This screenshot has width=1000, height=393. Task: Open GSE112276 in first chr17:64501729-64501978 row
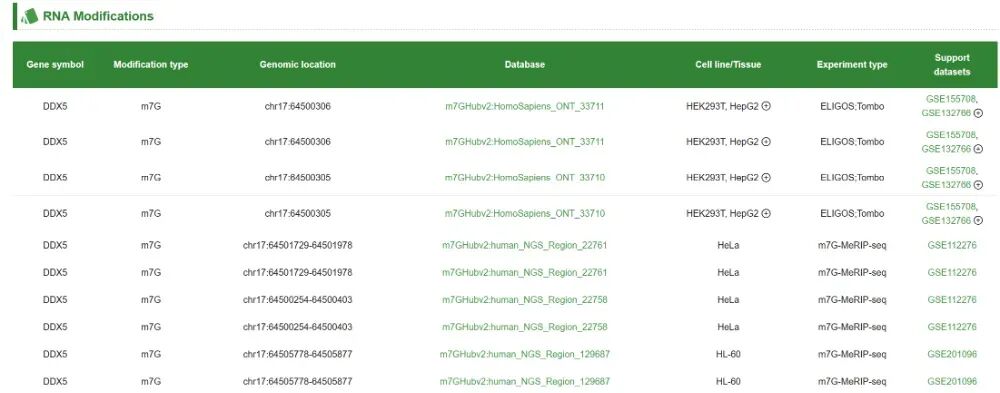952,245
